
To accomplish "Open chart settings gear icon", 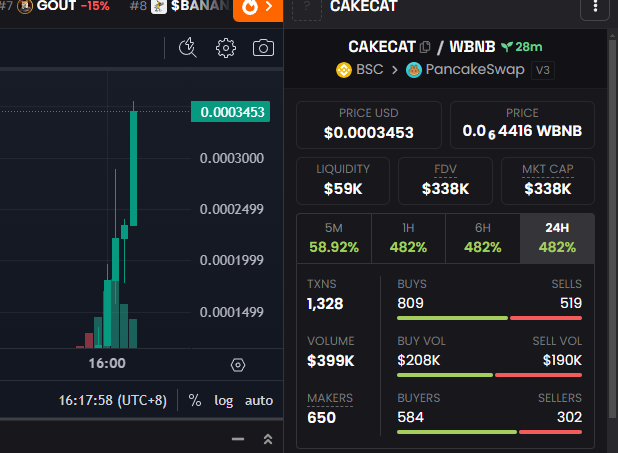I will tap(225, 48).
